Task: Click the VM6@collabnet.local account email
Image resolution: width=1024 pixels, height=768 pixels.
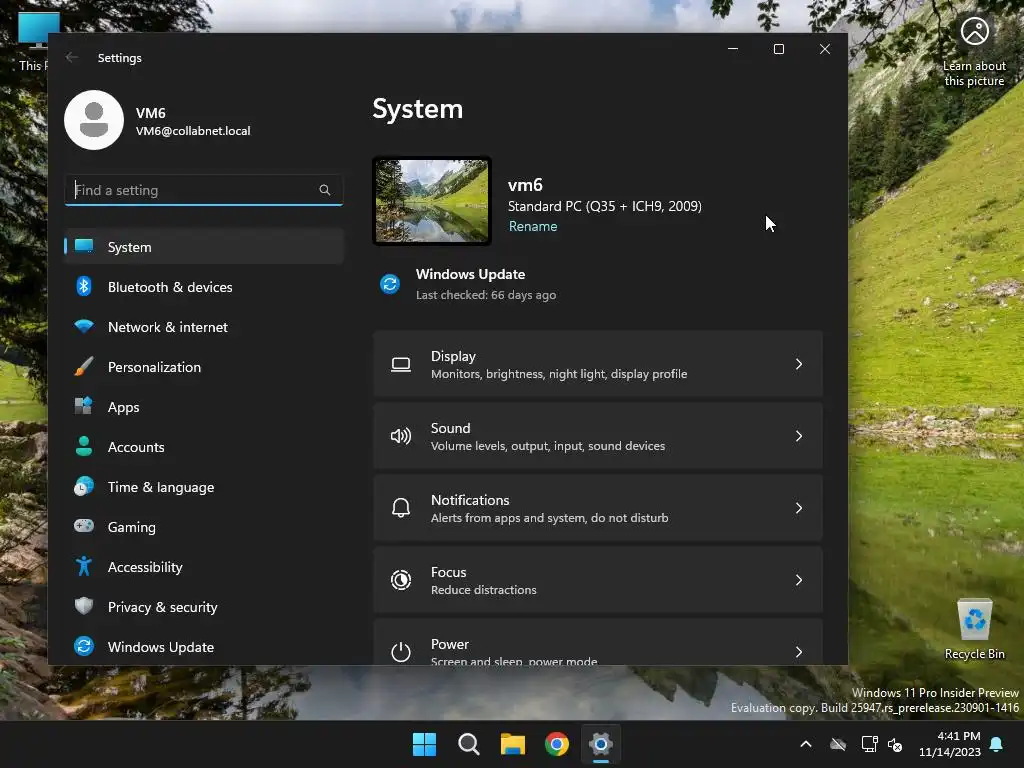Action: 193,131
